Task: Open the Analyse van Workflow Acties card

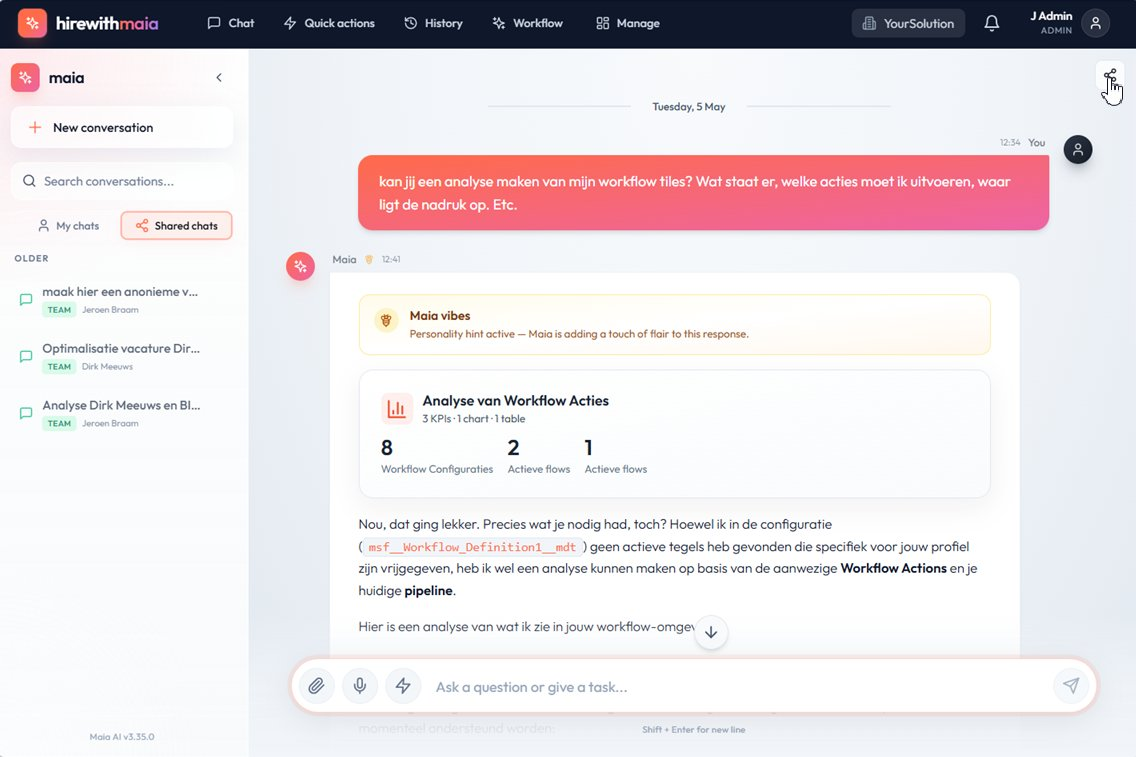Action: [x=674, y=434]
